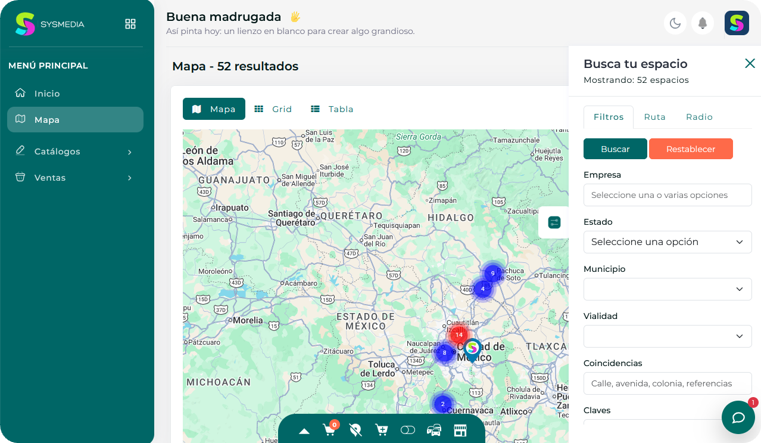This screenshot has height=443, width=761.
Task: Toggle dark mode with the moon icon
Action: tap(675, 23)
